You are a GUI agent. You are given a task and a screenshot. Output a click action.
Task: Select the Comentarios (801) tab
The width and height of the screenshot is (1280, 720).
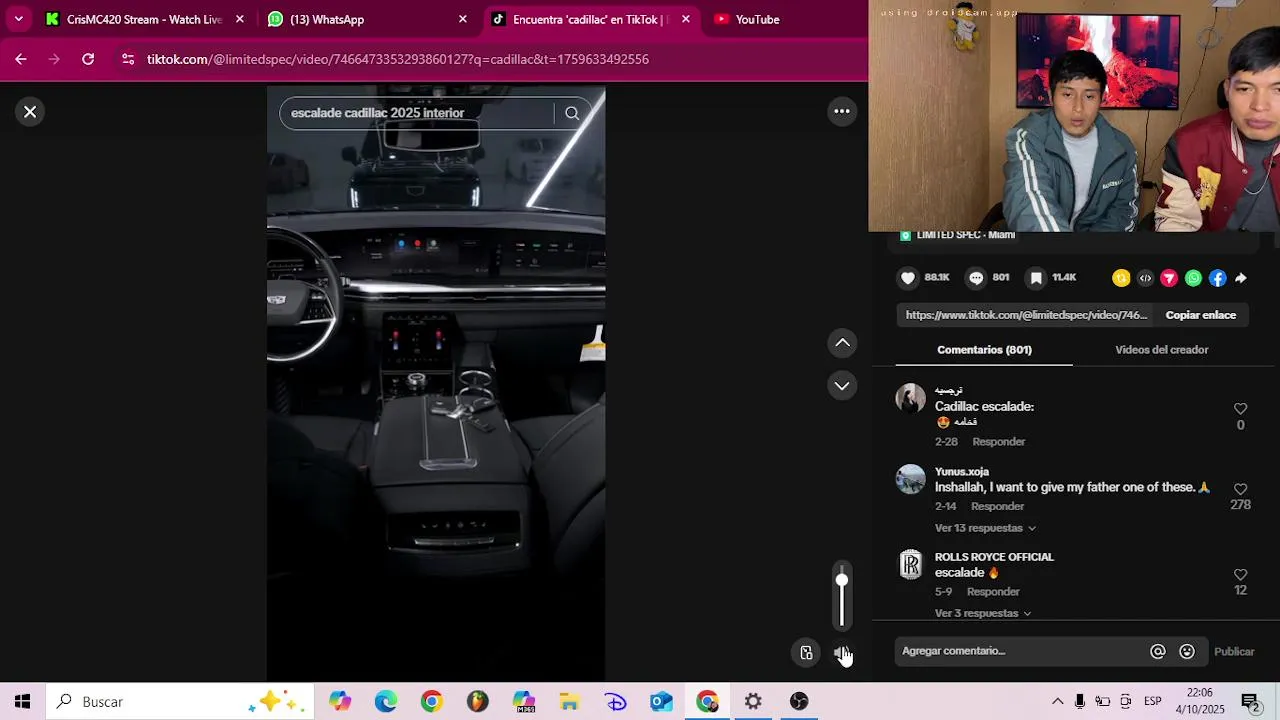tap(984, 350)
